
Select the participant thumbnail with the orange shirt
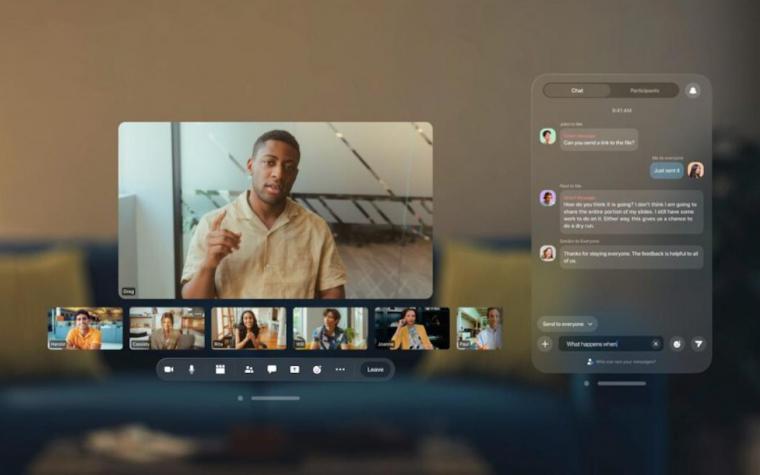[85, 328]
